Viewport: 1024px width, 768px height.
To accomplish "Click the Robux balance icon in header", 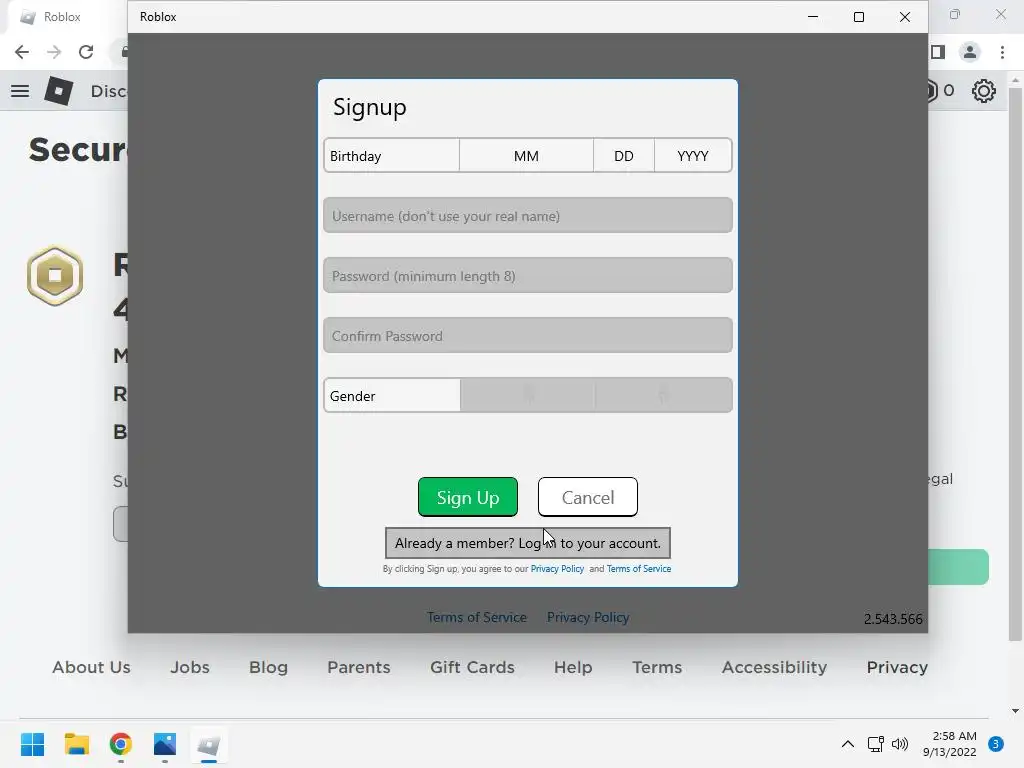I will [932, 91].
